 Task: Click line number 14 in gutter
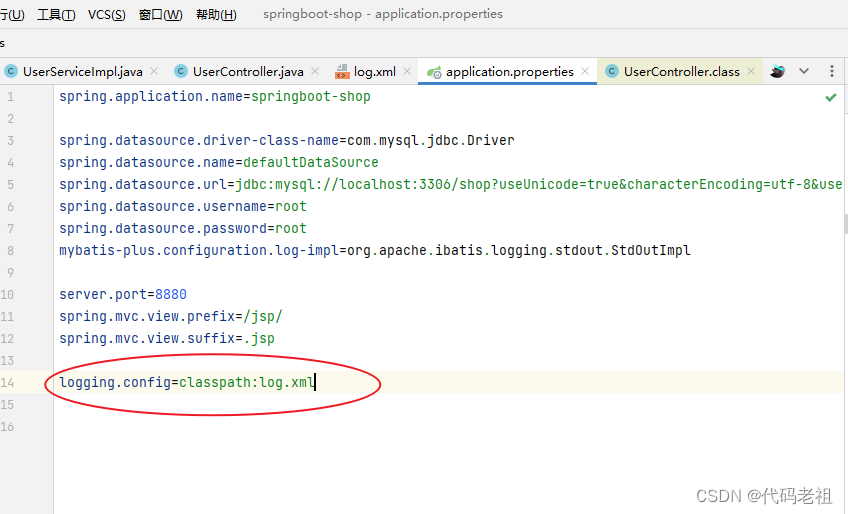7,383
